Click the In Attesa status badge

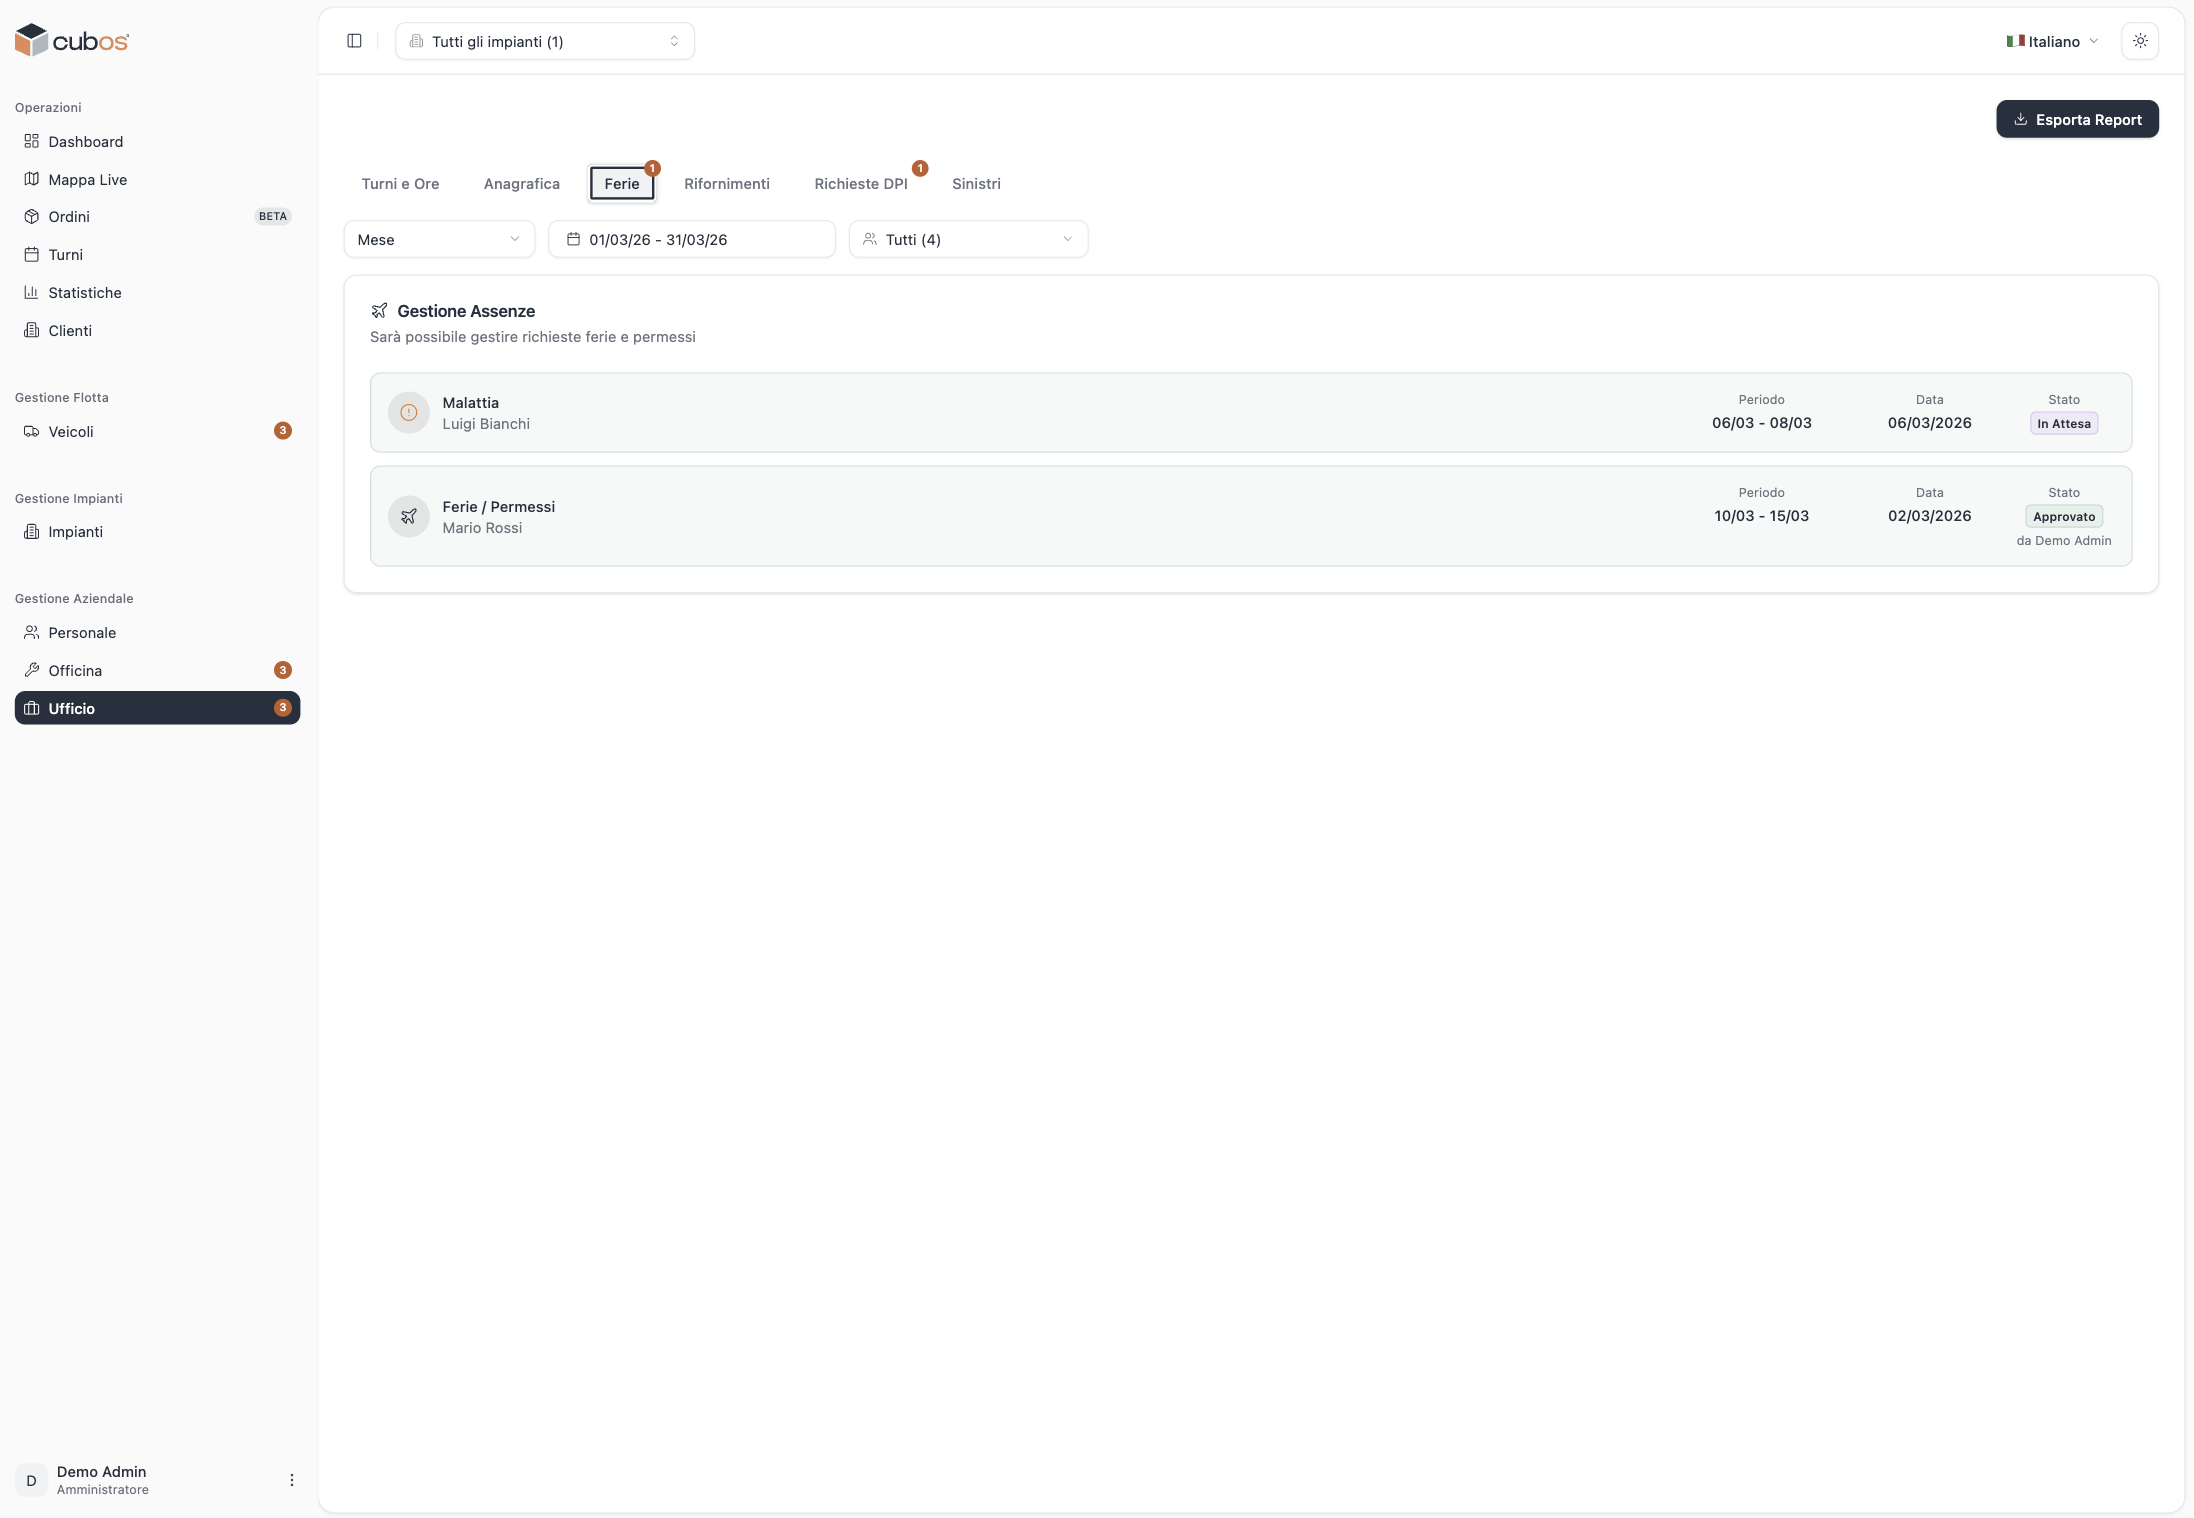pos(2063,424)
